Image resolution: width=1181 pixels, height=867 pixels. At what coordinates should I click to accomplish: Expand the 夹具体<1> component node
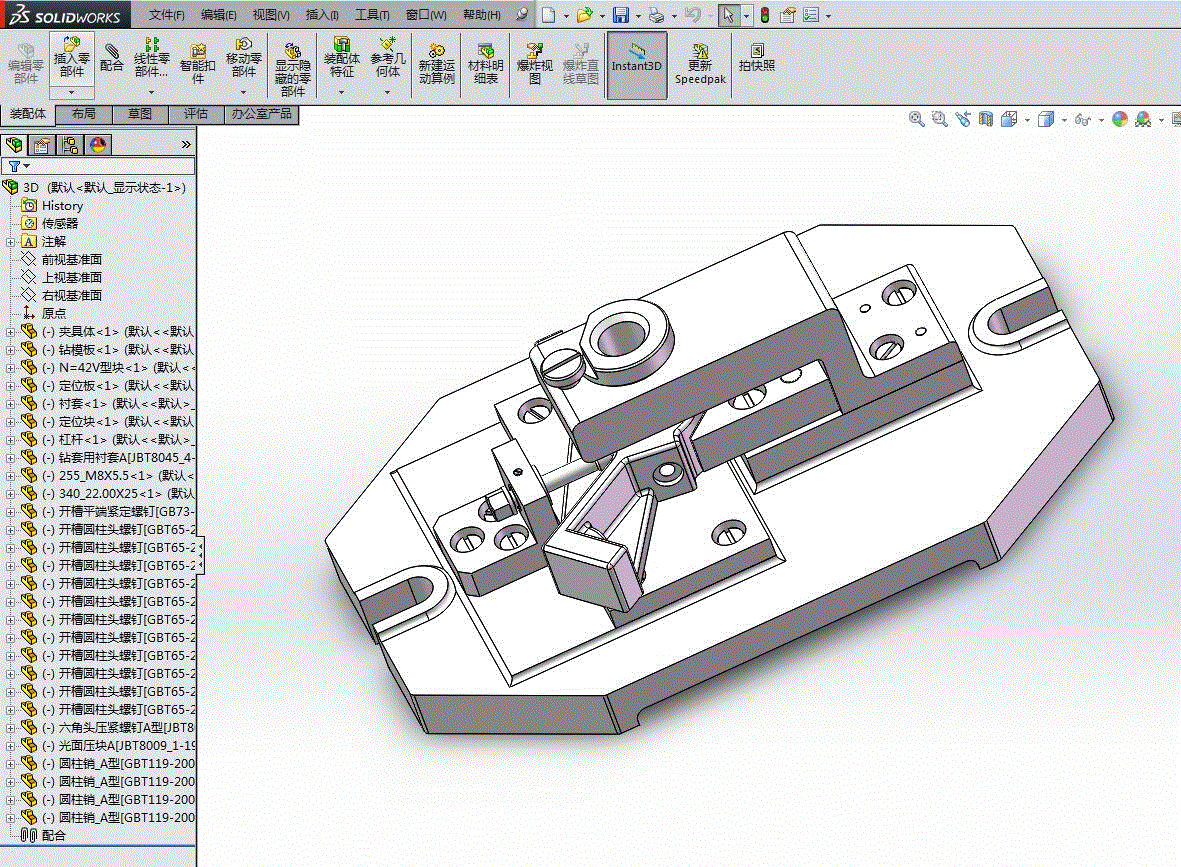point(10,331)
